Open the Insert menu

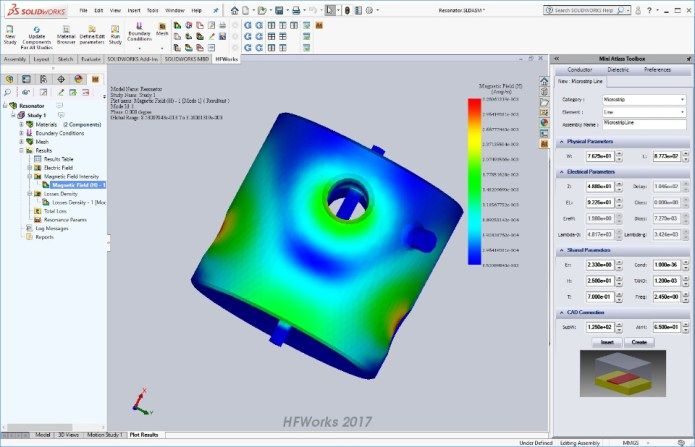[134, 10]
